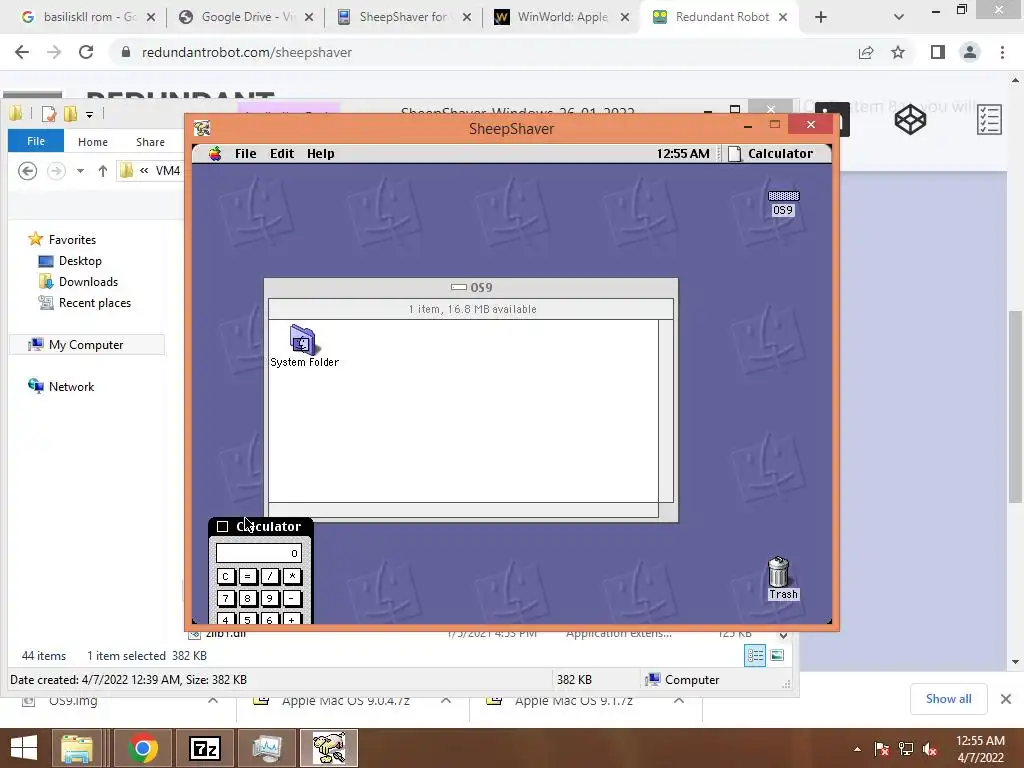Open the File menu in Mac OS
1024x768 pixels.
tap(246, 153)
